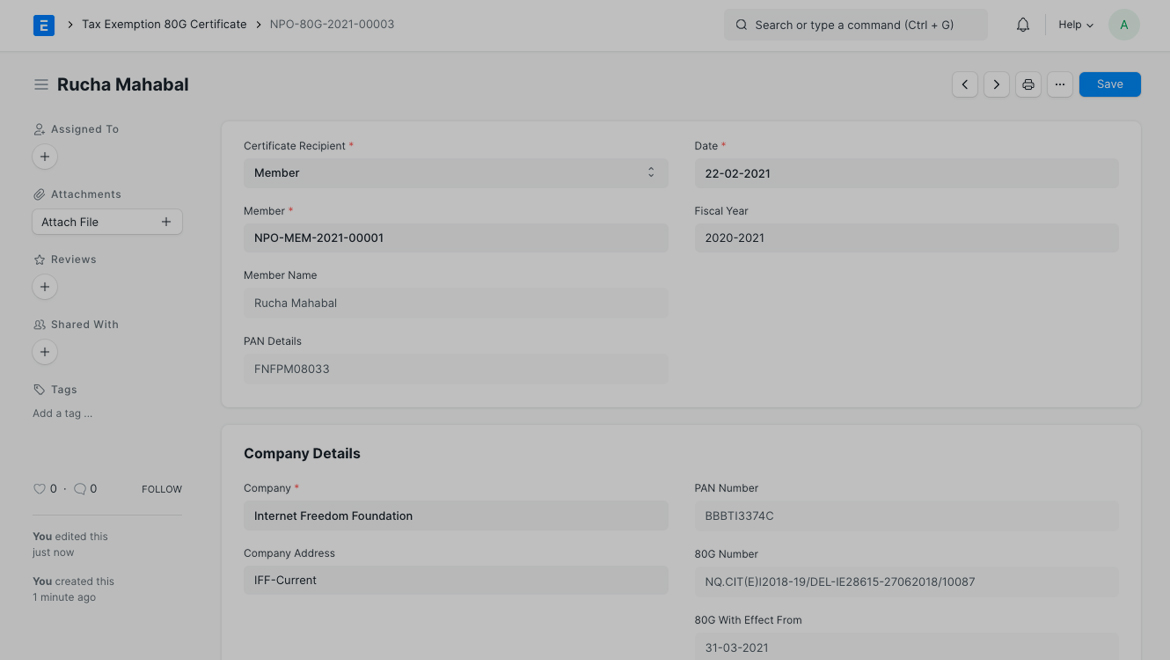Go to the next document arrow
1170x660 pixels.
(996, 85)
